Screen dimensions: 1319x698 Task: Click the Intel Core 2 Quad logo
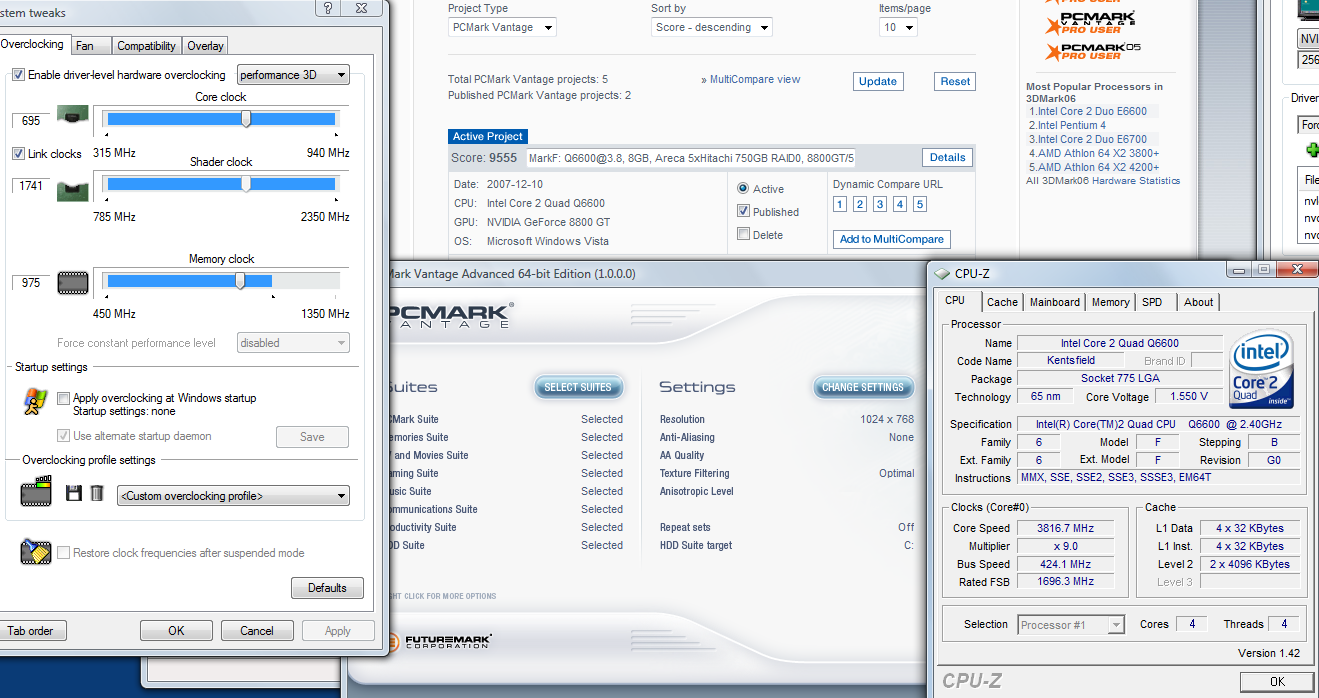1264,369
